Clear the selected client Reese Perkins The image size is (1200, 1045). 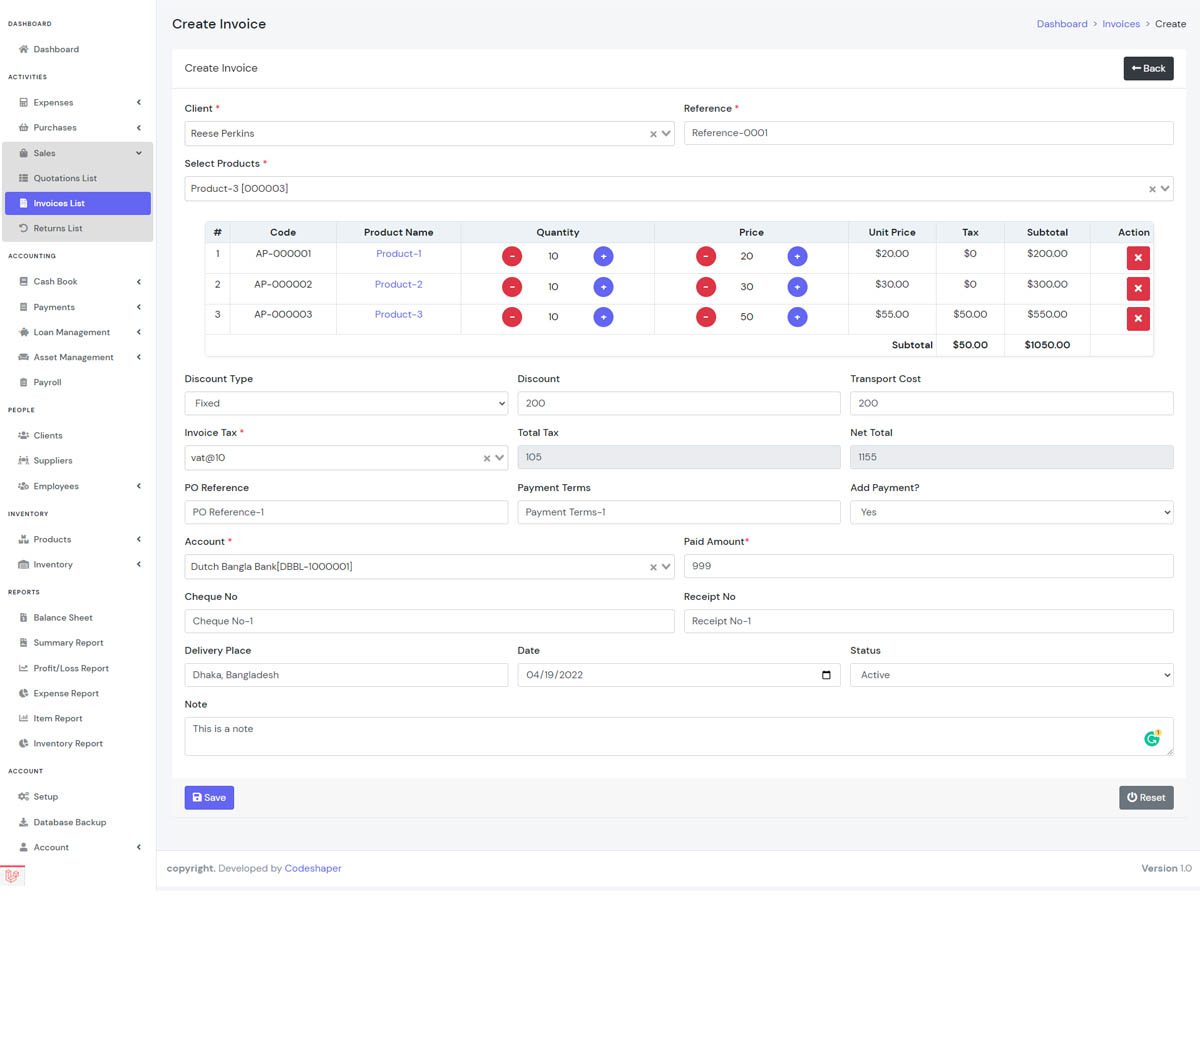click(x=653, y=134)
